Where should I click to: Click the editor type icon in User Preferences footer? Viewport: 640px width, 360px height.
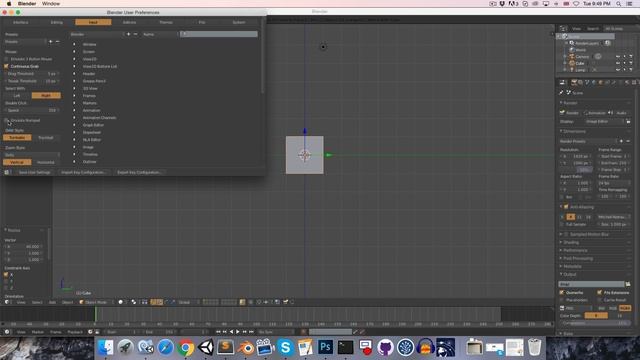[x=7, y=172]
